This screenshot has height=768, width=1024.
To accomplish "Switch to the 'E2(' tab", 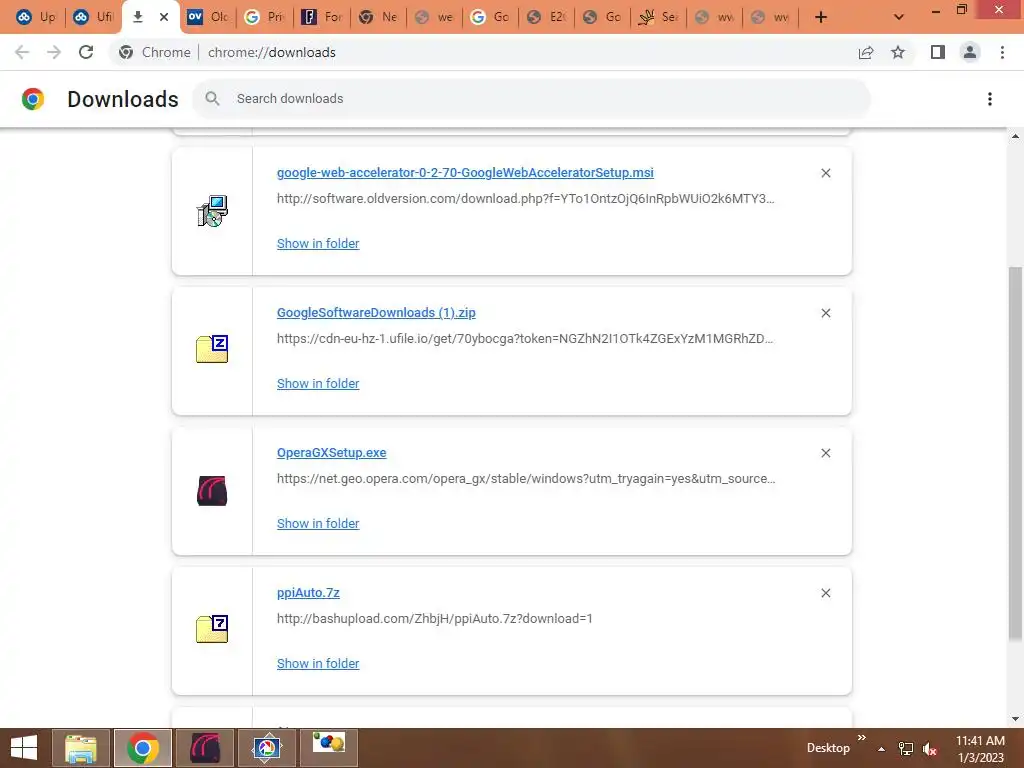I will pos(547,17).
